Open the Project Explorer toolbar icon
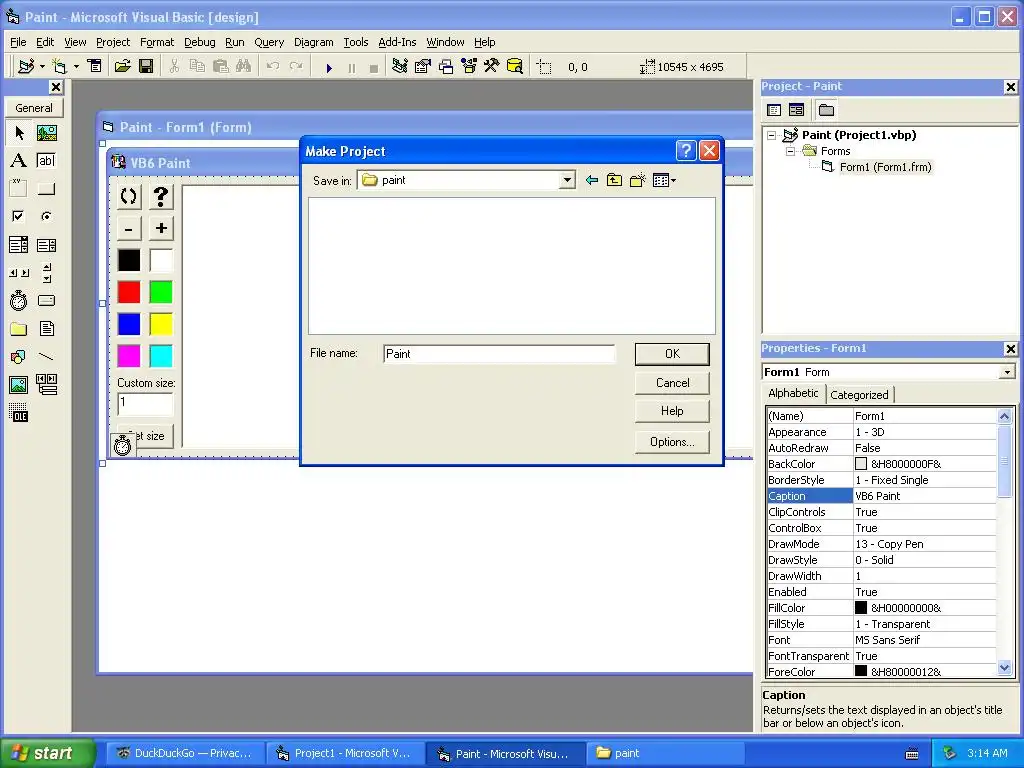This screenshot has height=768, width=1024. [400, 67]
